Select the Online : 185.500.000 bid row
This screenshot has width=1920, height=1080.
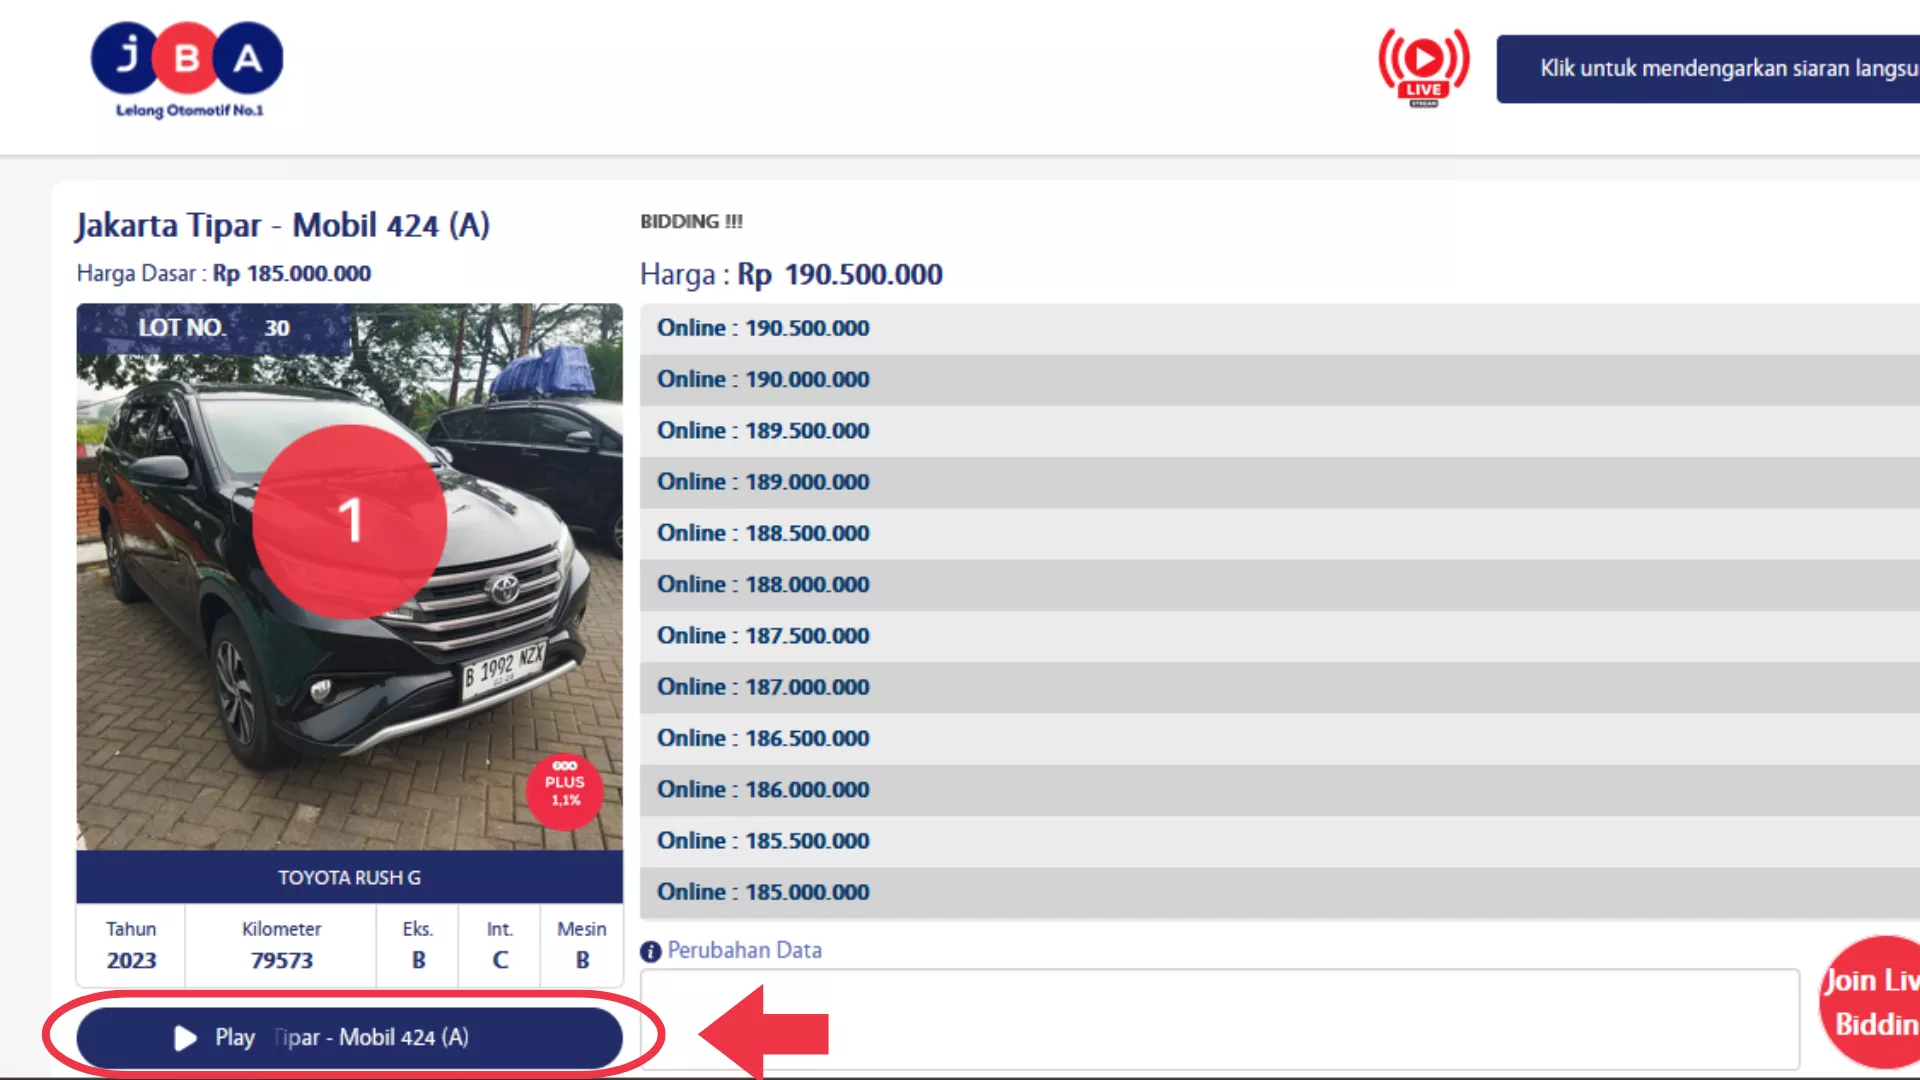1280,841
